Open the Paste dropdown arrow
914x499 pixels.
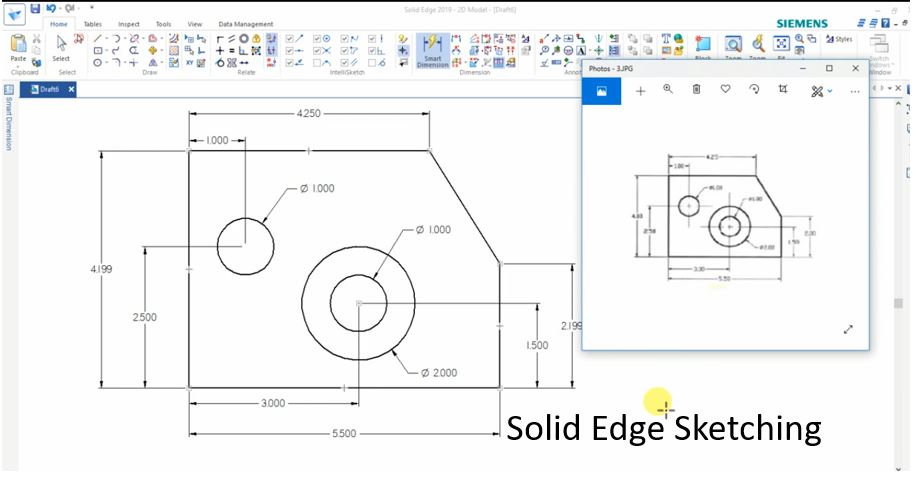18,65
